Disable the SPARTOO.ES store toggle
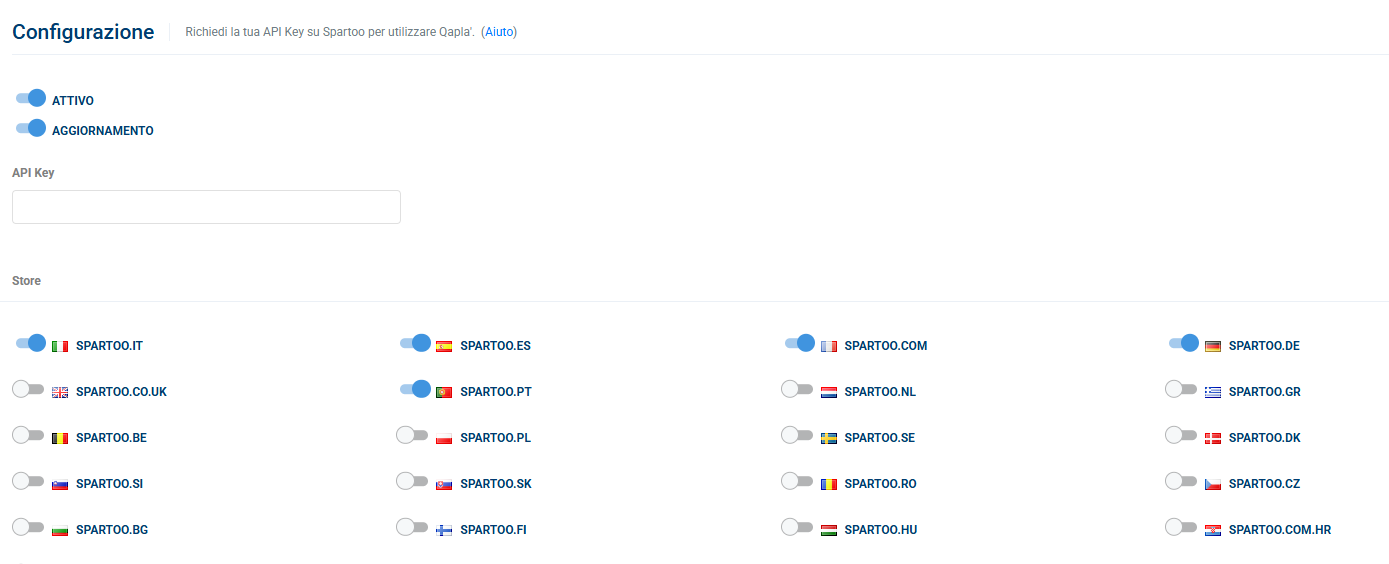1389x564 pixels. pos(415,343)
